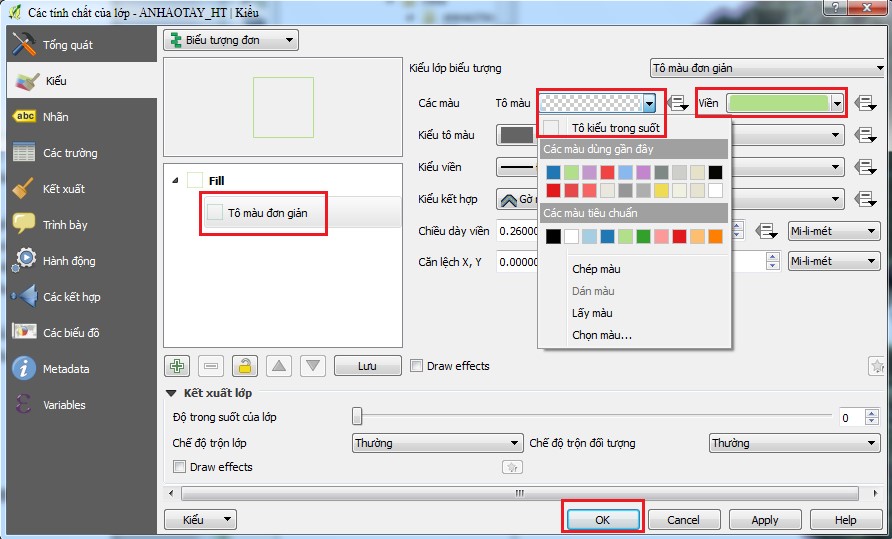This screenshot has height=539, width=892.
Task: Lock the symbol layer colour
Action: click(245, 366)
